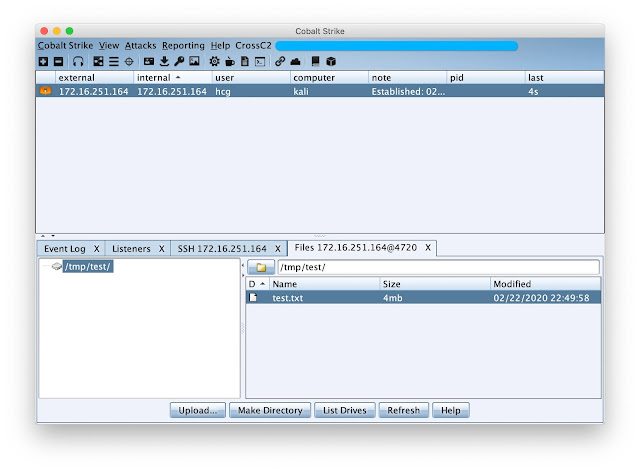Sort files by Size column
The image size is (640, 471).
pyautogui.click(x=435, y=284)
